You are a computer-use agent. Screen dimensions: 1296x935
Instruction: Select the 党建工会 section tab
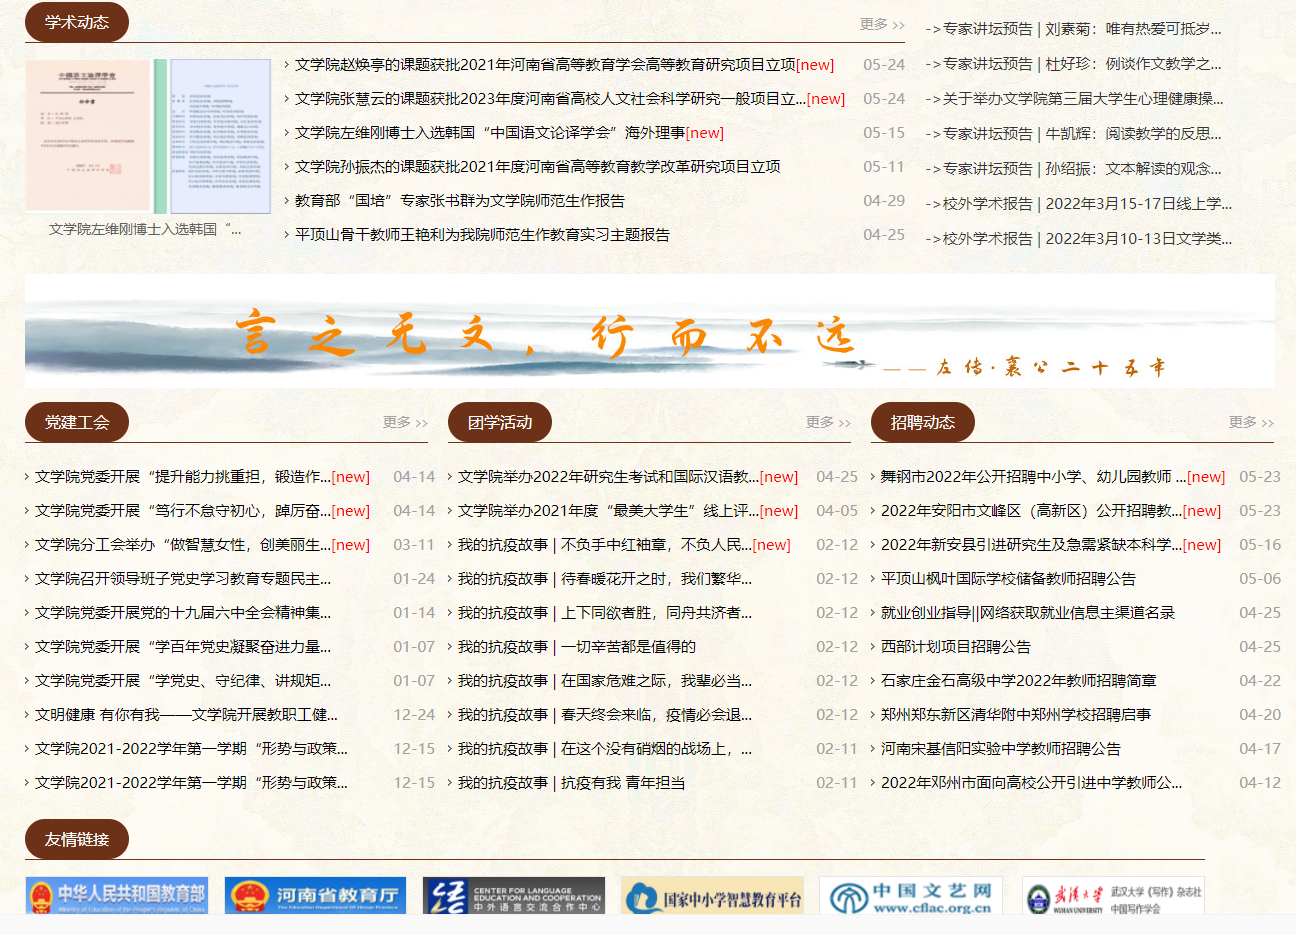[77, 422]
